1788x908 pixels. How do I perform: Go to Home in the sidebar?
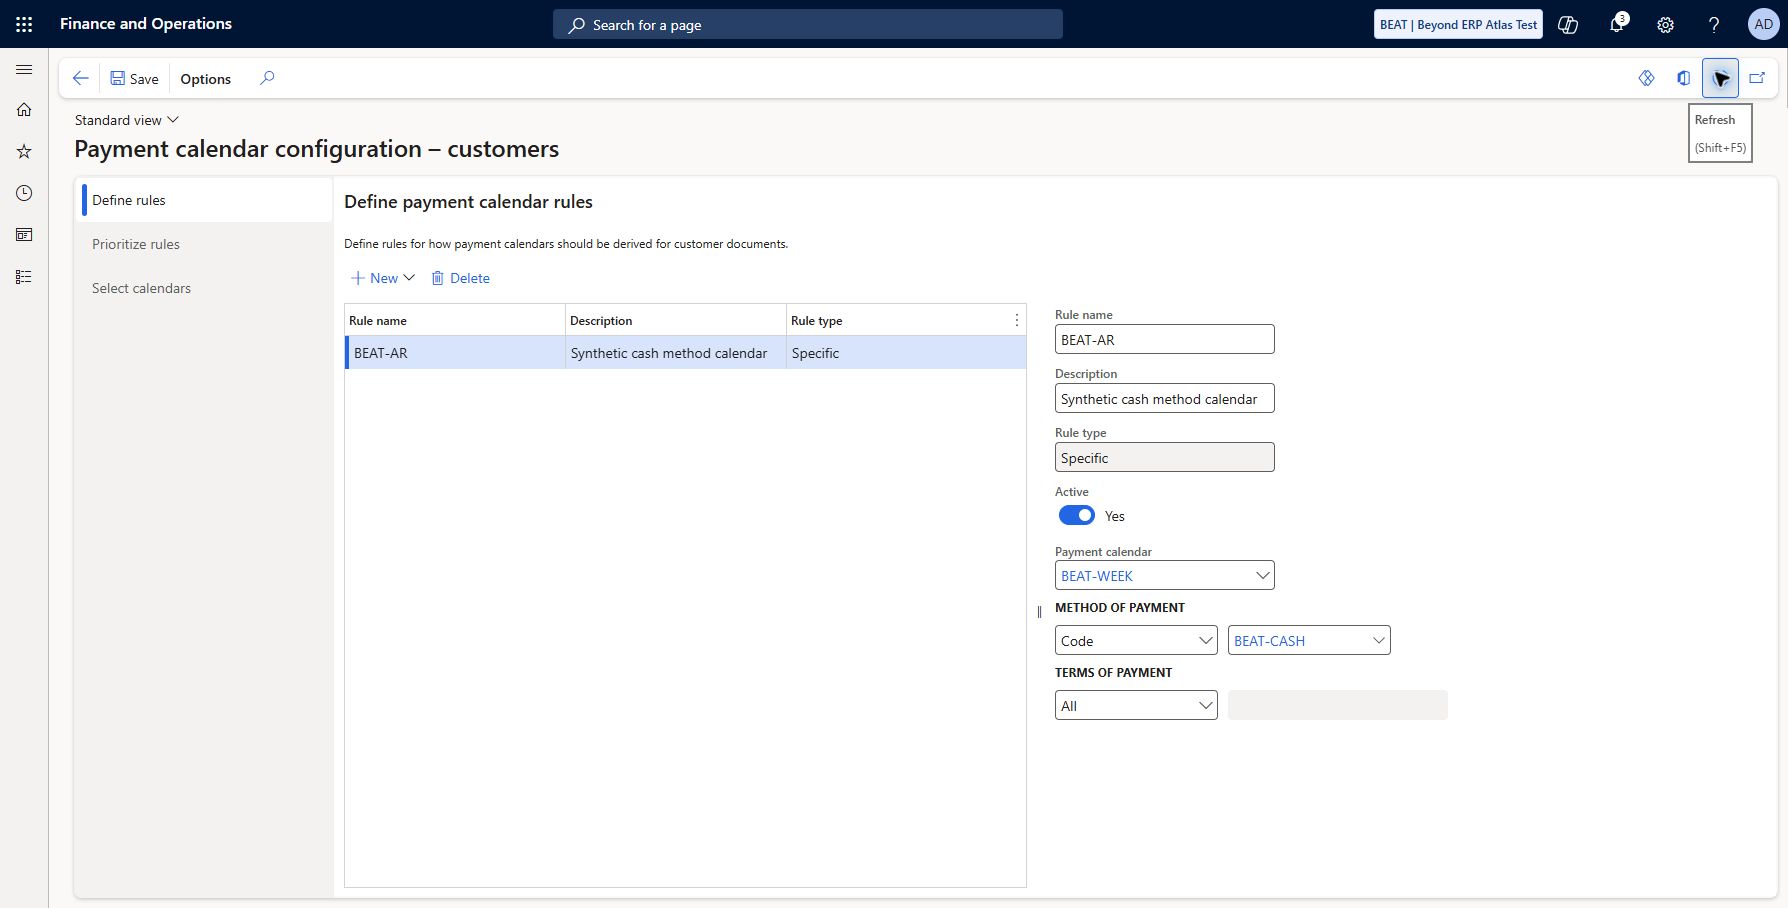24,110
